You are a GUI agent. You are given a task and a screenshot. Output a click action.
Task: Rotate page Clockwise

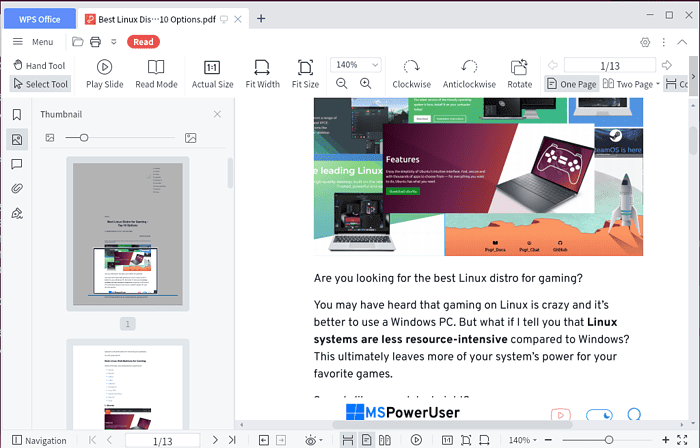tap(411, 67)
